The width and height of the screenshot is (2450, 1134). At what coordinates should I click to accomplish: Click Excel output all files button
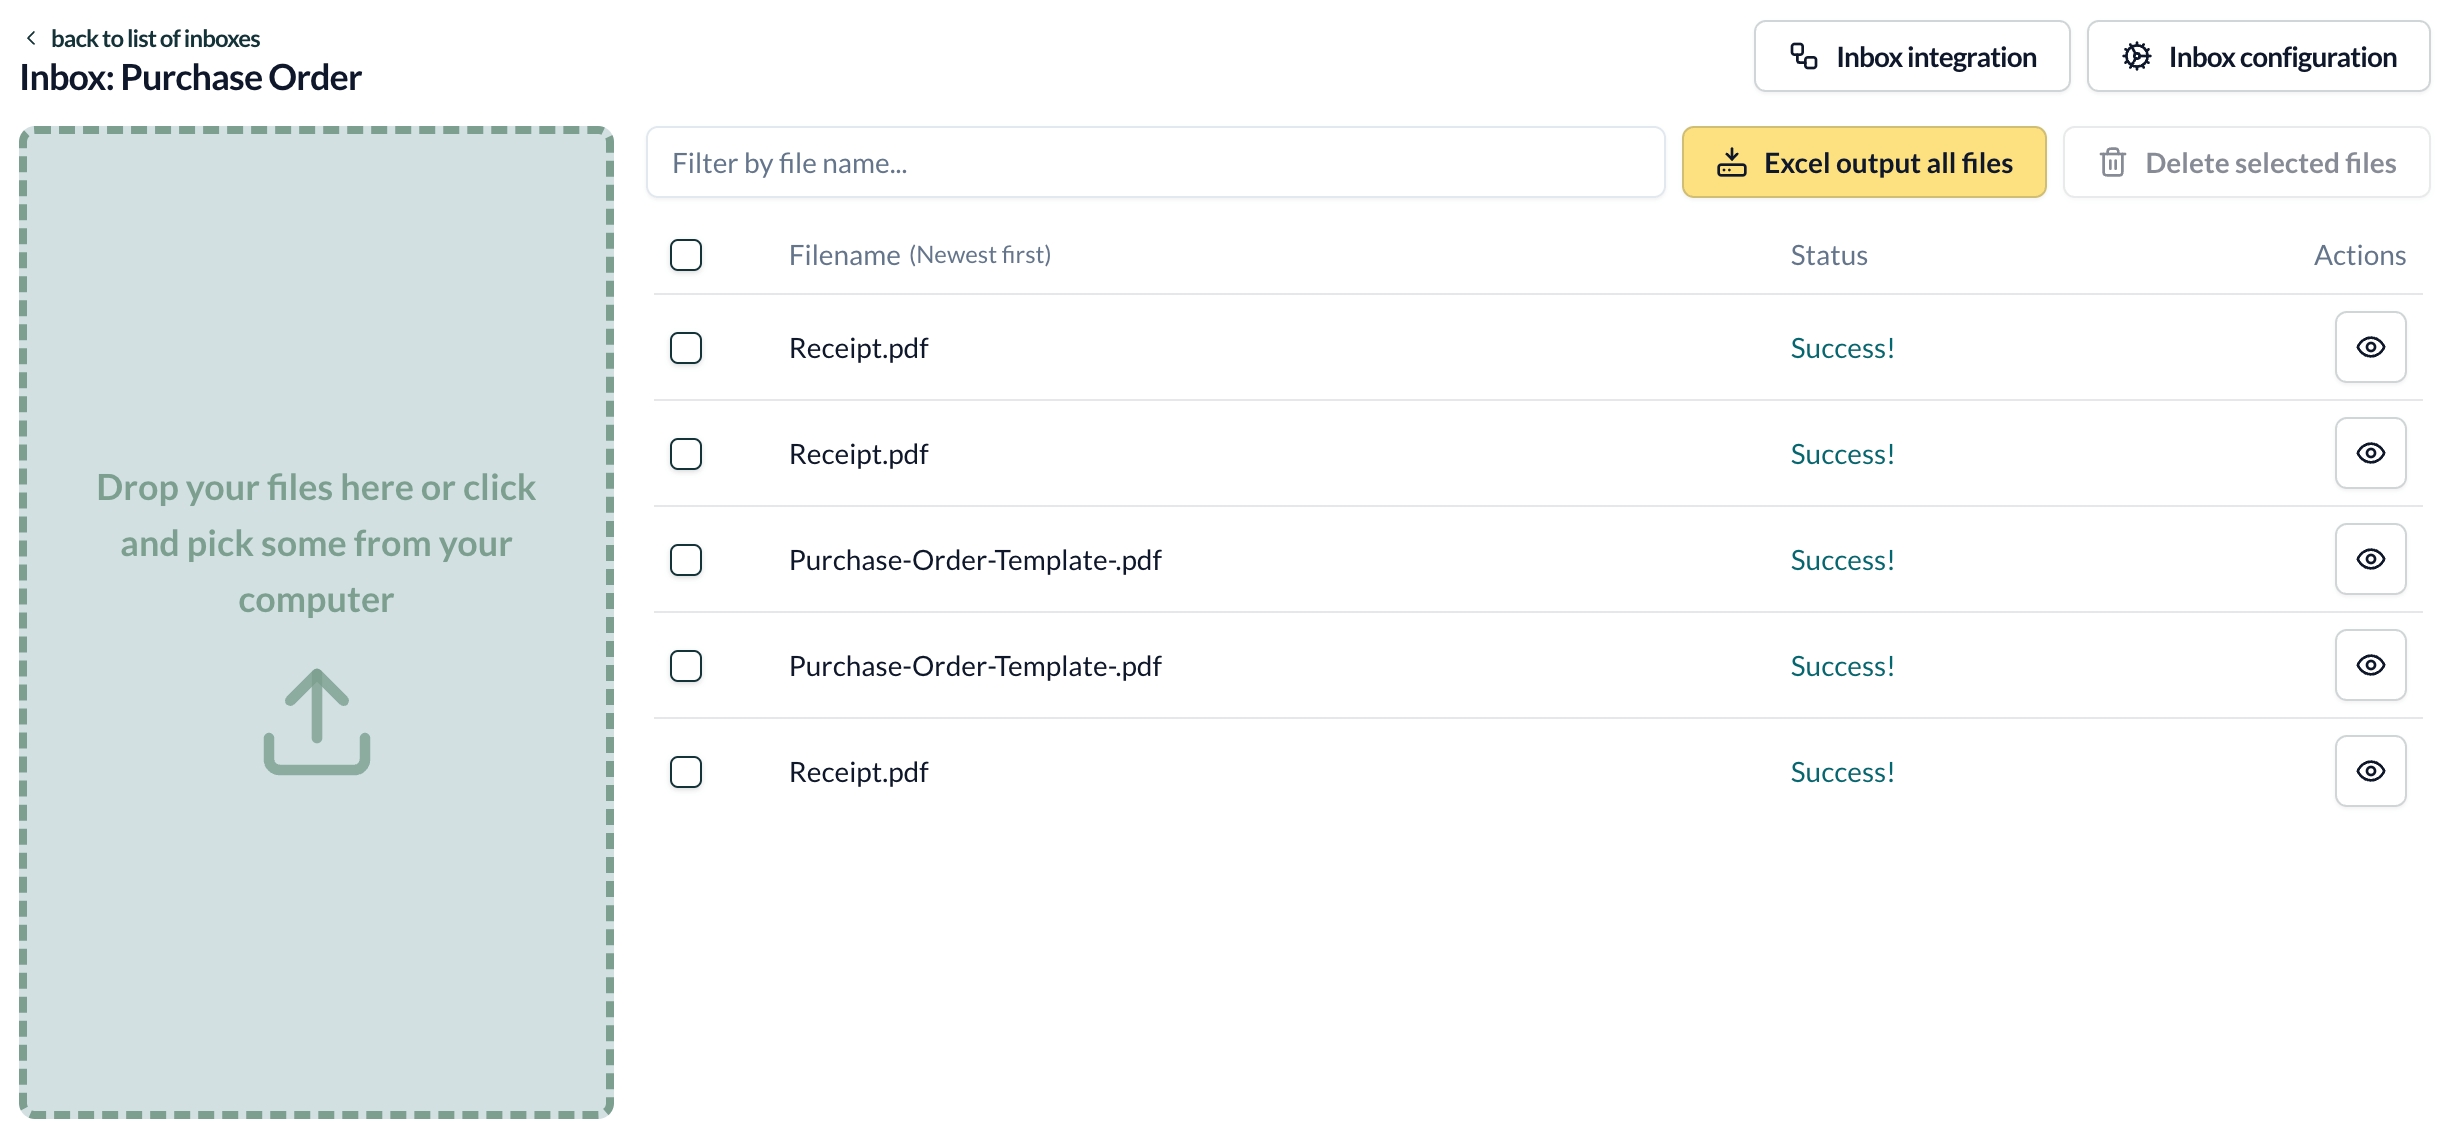tap(1863, 162)
